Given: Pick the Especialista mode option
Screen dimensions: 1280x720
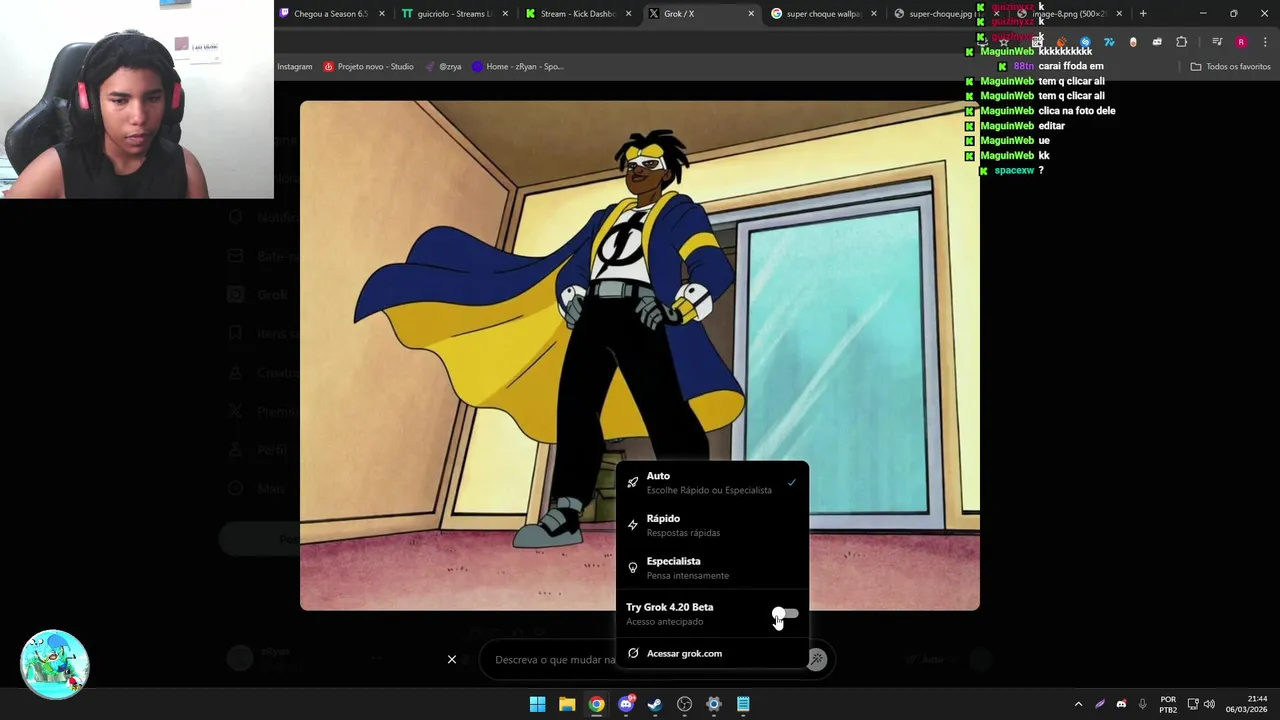Looking at the screenshot, I should tap(712, 568).
